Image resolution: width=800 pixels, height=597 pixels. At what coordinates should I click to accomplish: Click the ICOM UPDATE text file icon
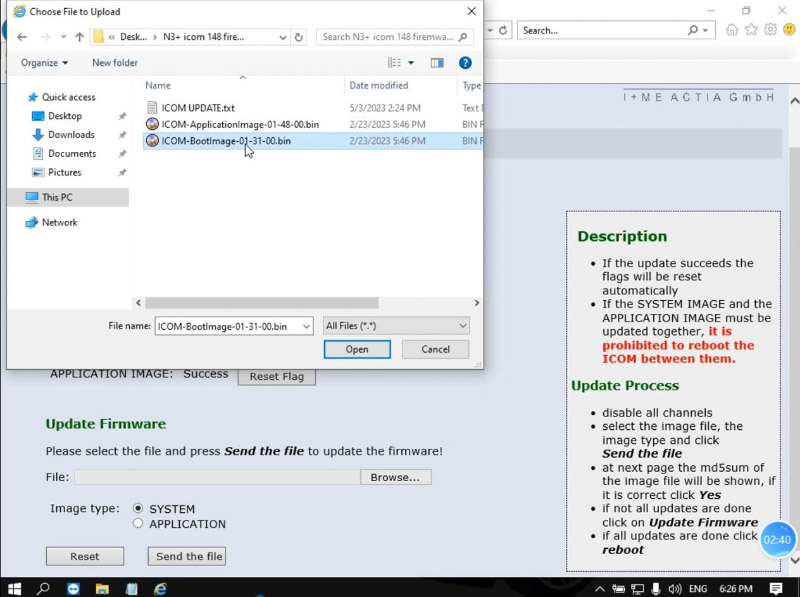coord(152,108)
